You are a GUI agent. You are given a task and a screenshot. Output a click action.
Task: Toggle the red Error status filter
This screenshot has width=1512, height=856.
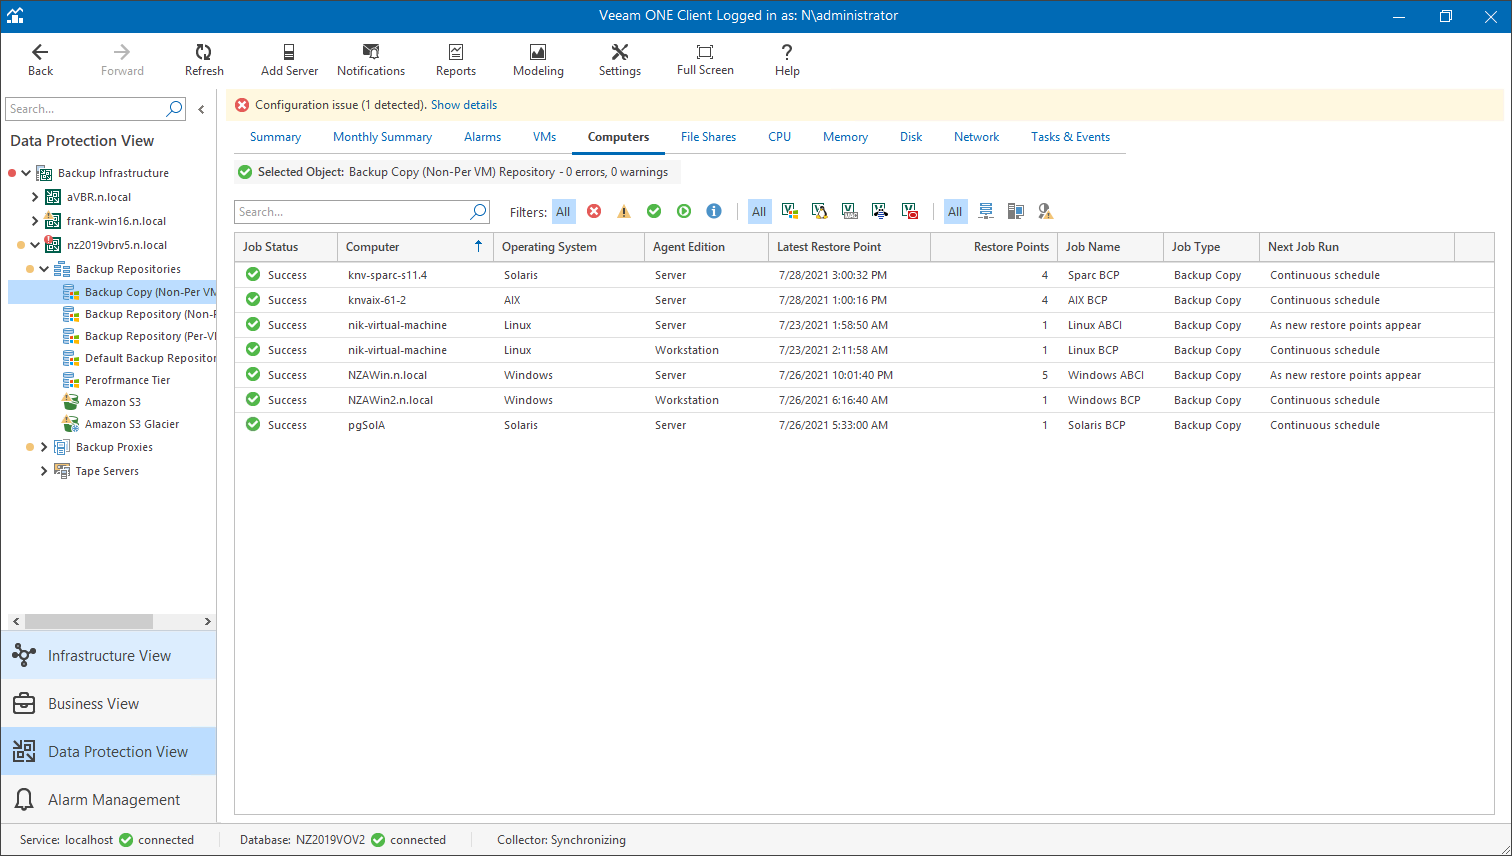pos(594,211)
